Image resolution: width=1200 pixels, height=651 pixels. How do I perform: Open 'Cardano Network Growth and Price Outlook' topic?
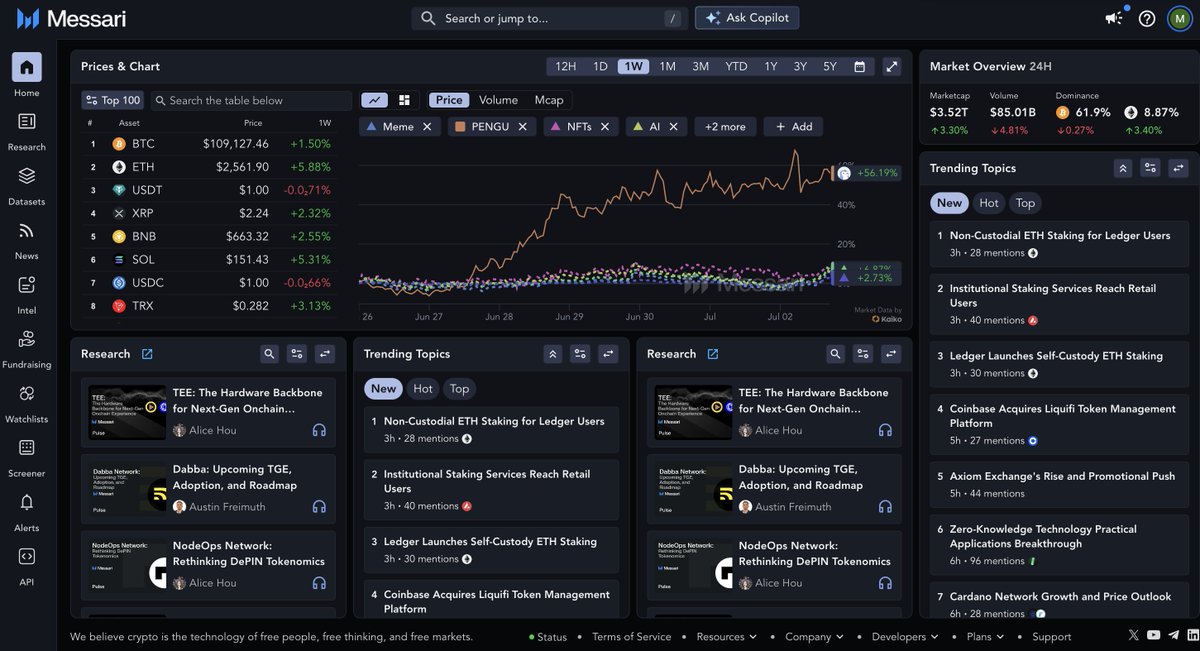pos(1059,603)
